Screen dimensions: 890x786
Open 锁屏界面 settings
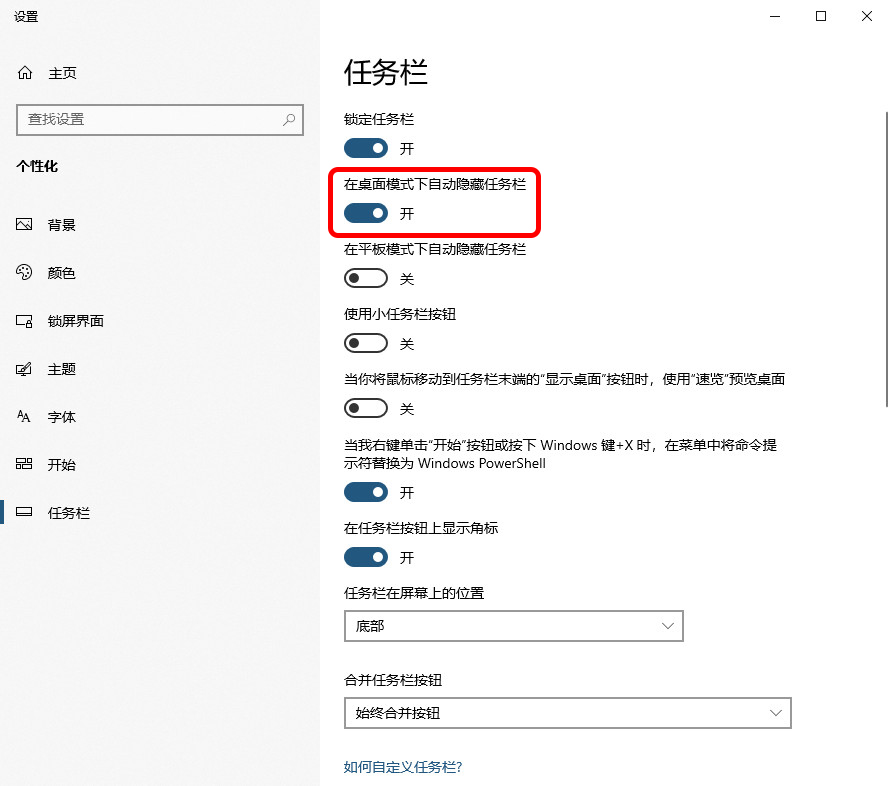pyautogui.click(x=75, y=320)
